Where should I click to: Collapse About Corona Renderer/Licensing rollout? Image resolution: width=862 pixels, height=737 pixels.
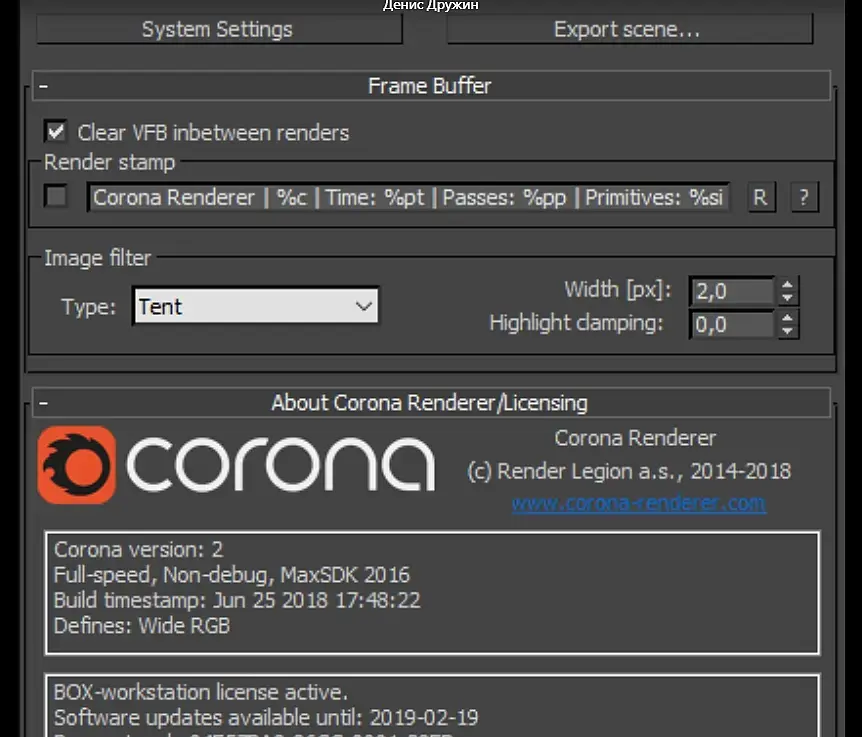coord(432,403)
